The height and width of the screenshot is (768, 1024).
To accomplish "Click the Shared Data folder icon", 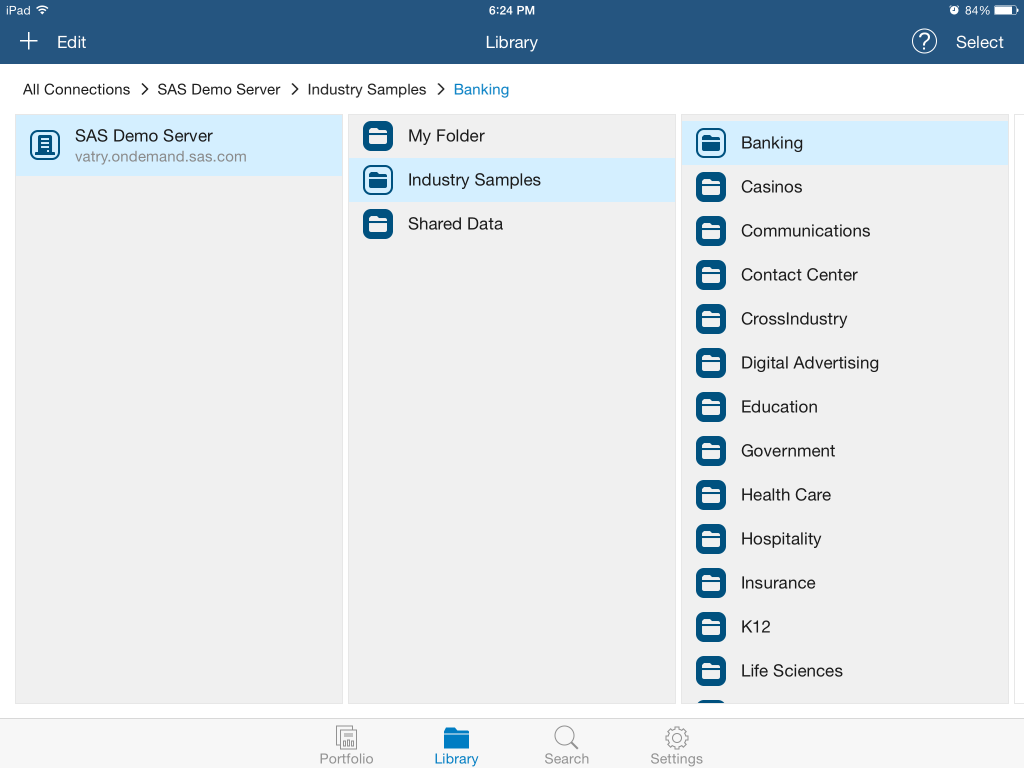I will pyautogui.click(x=378, y=224).
